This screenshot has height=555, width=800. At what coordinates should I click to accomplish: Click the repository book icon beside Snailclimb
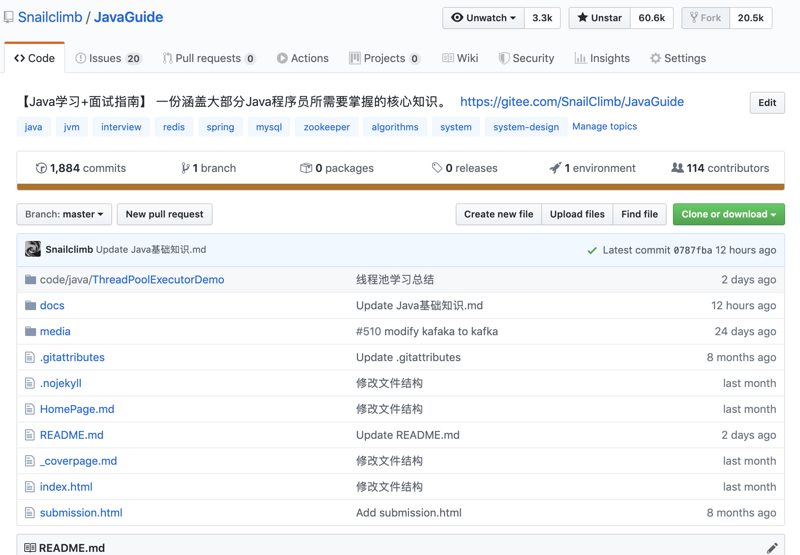pyautogui.click(x=9, y=17)
